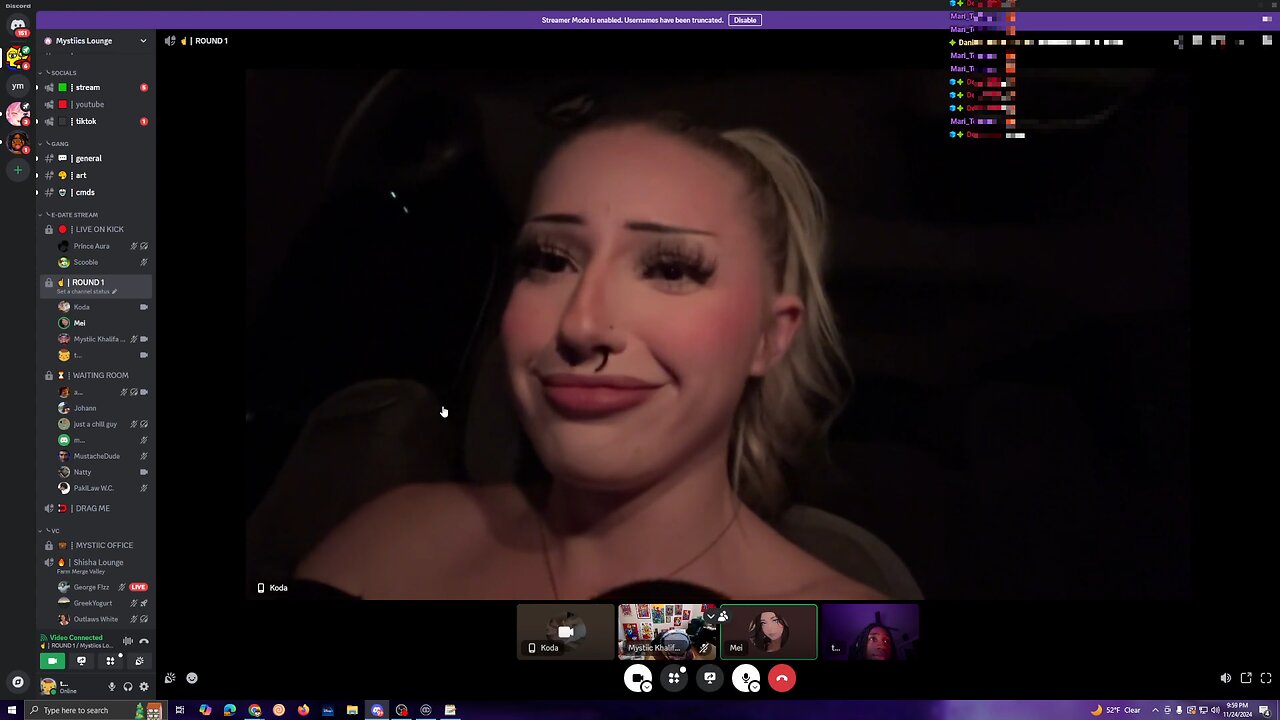Image resolution: width=1280 pixels, height=720 pixels.
Task: Click user Prince Aura in voice list
Action: 103,246
